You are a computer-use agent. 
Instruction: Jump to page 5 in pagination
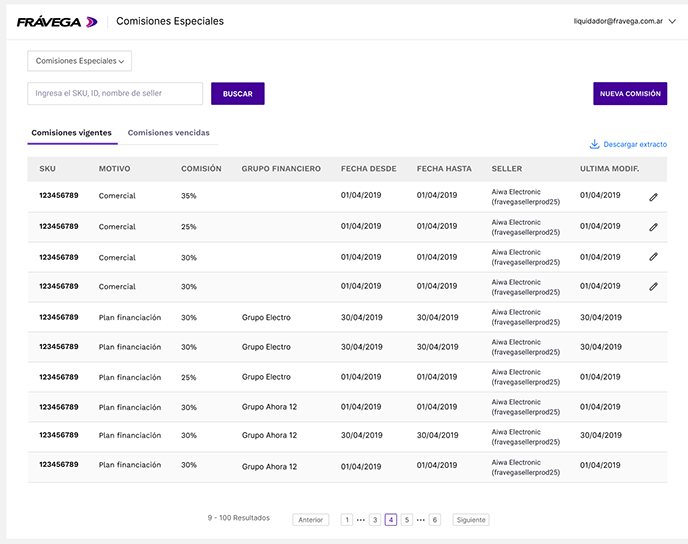(x=407, y=519)
